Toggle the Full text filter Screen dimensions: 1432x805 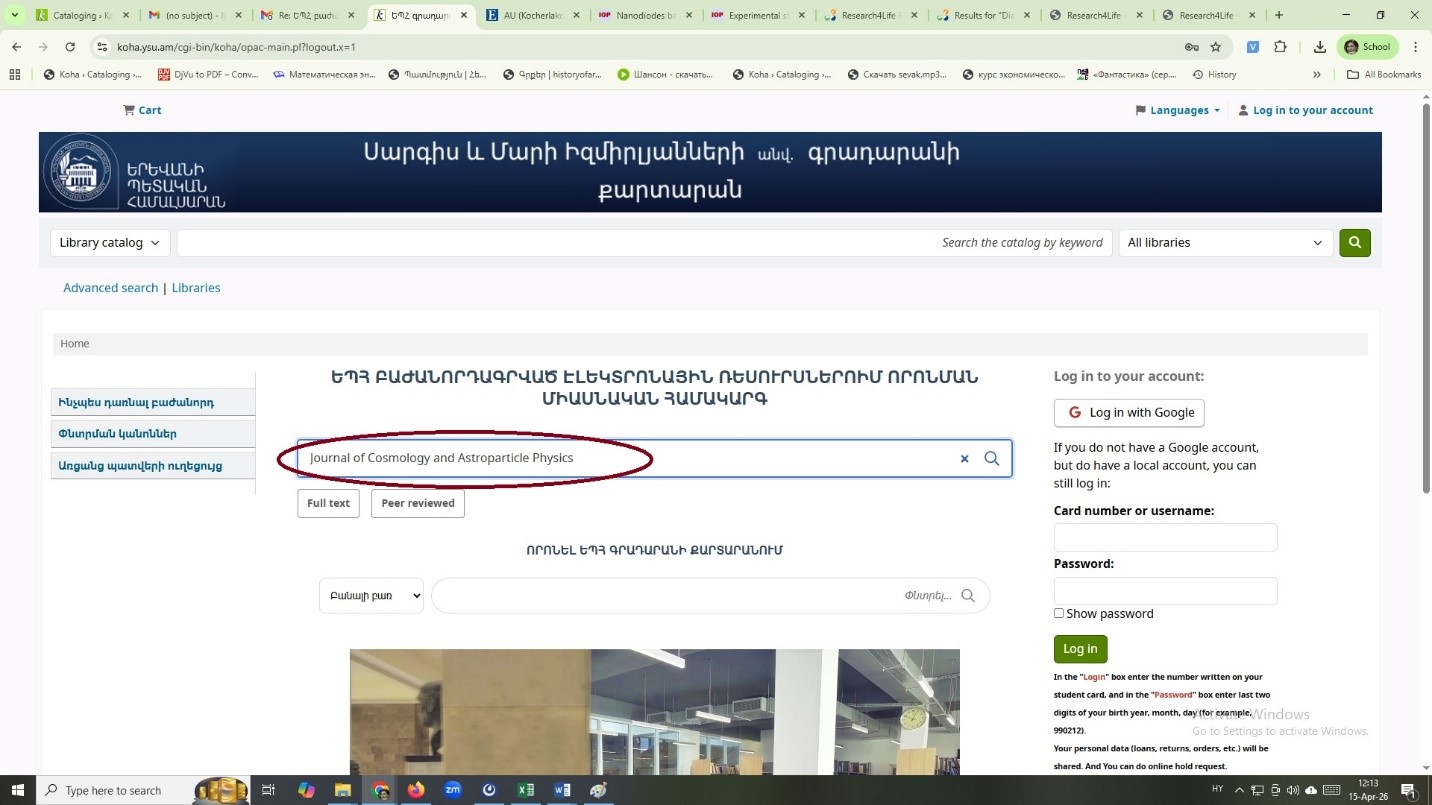point(328,503)
